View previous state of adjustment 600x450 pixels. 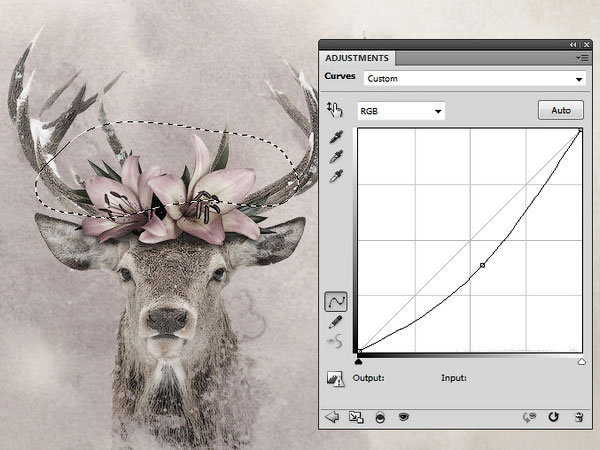530,417
